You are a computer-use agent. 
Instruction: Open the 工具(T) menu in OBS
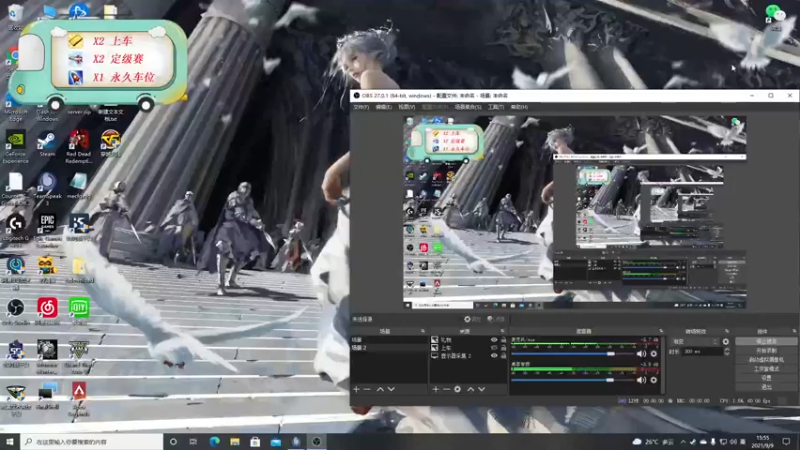pyautogui.click(x=495, y=107)
